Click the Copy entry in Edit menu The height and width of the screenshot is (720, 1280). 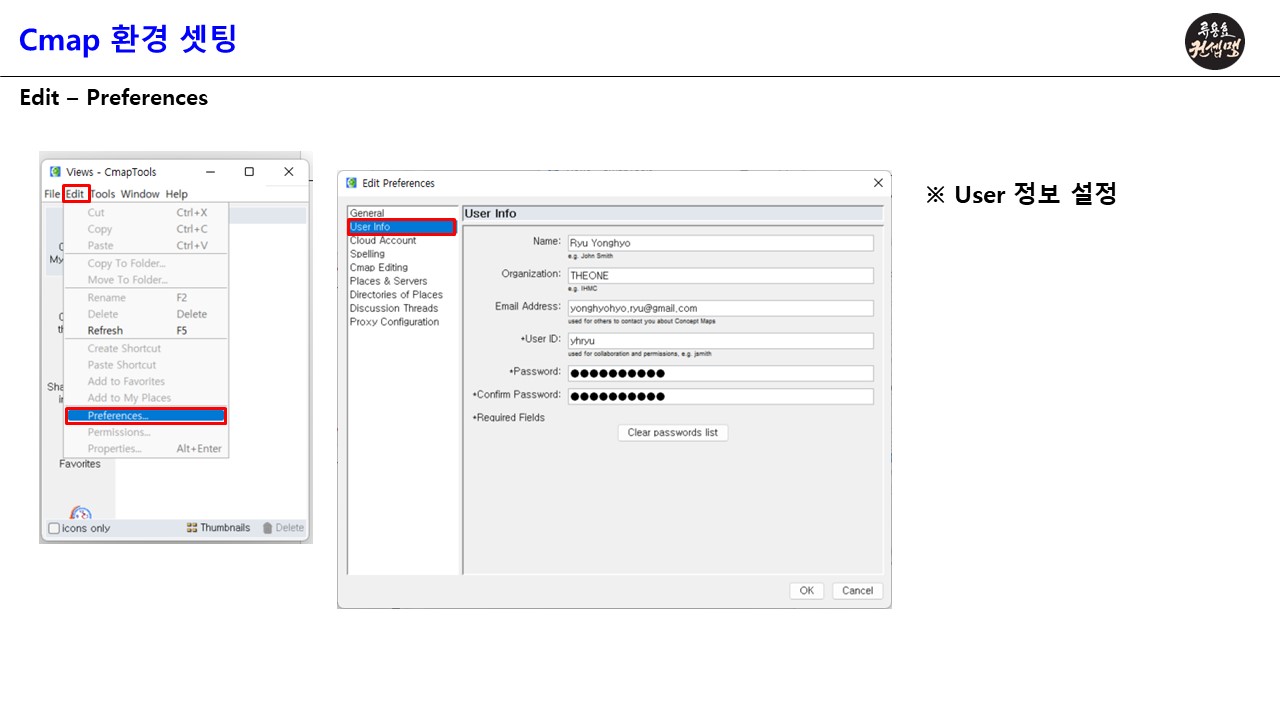146,229
